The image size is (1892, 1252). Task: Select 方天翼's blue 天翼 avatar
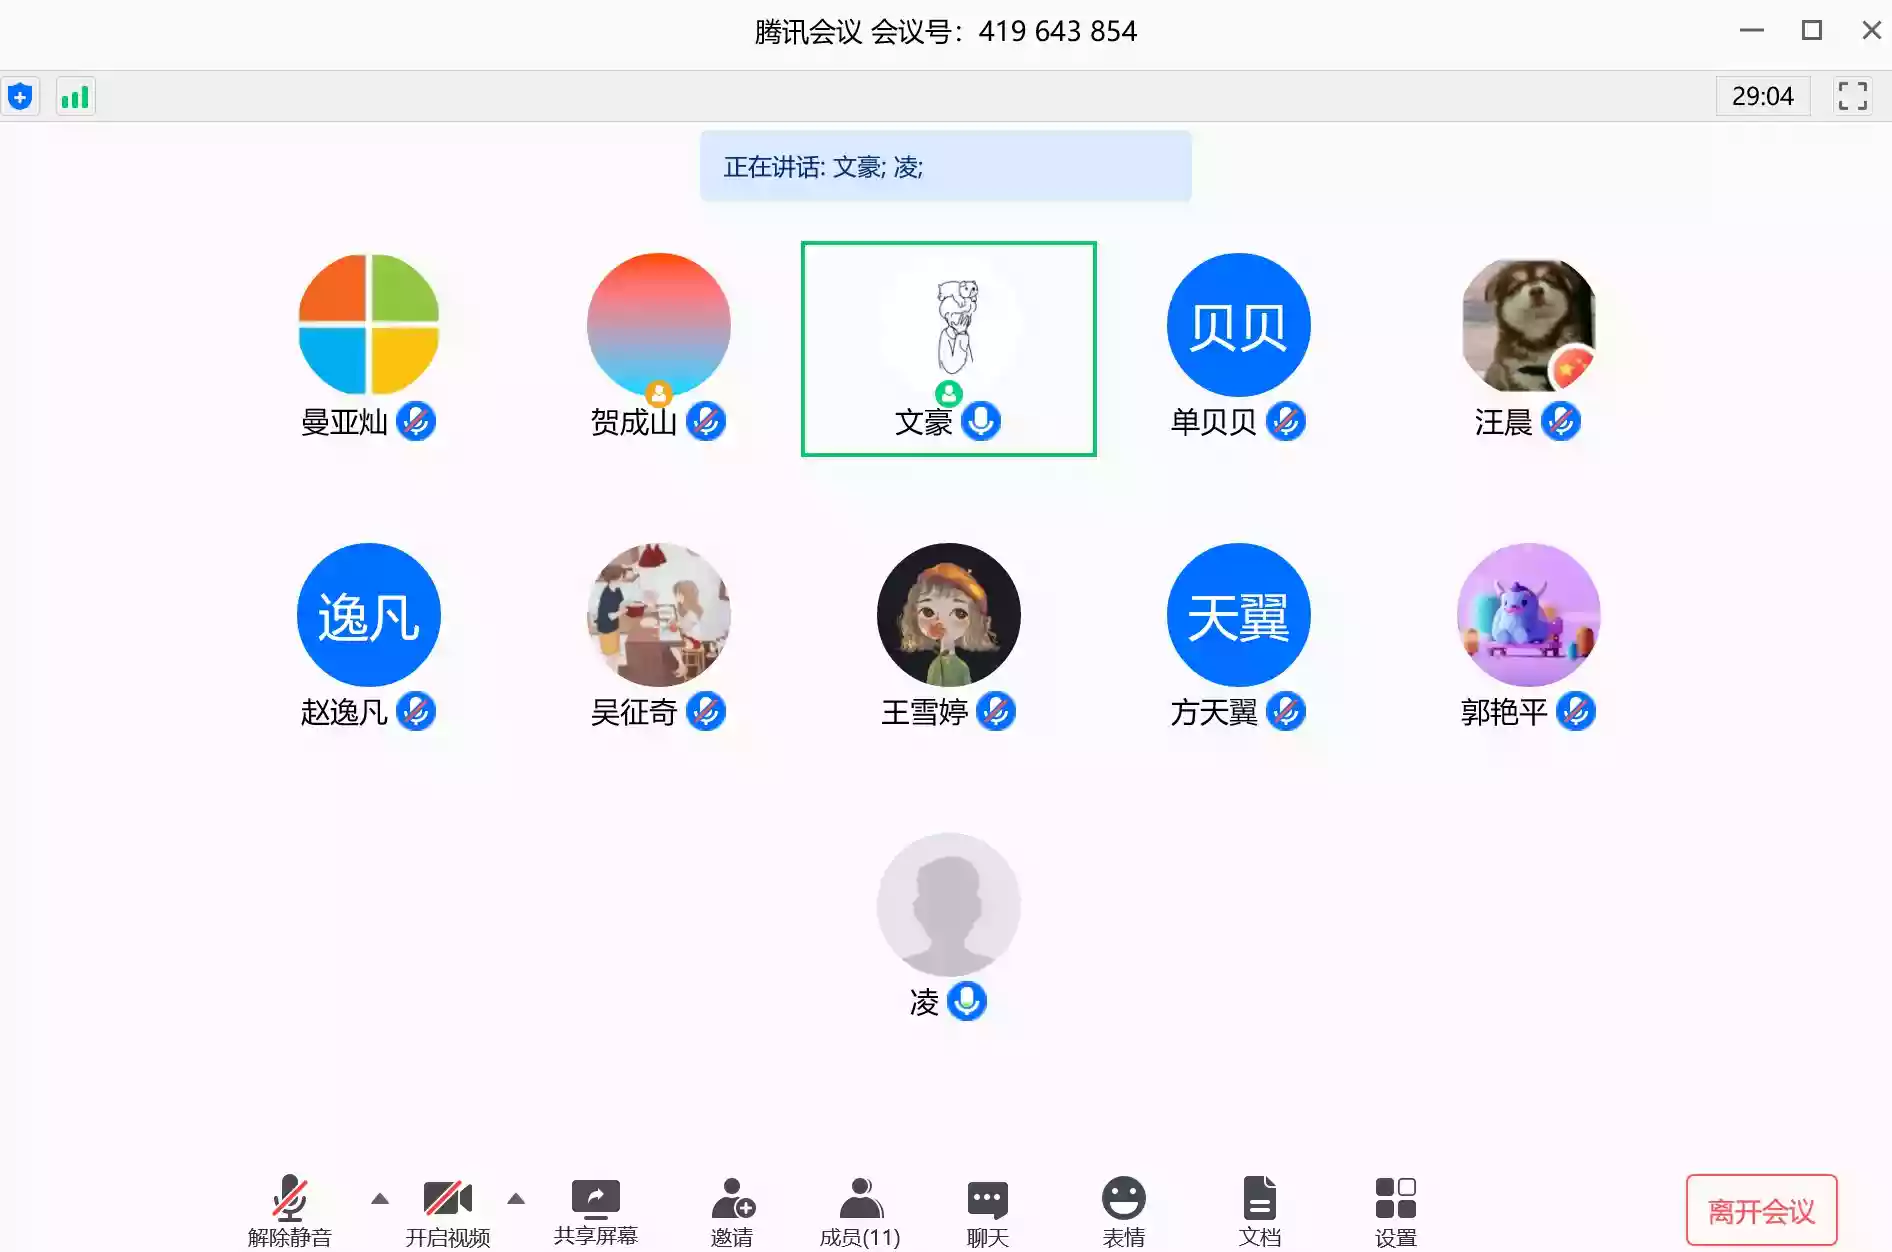click(1239, 615)
